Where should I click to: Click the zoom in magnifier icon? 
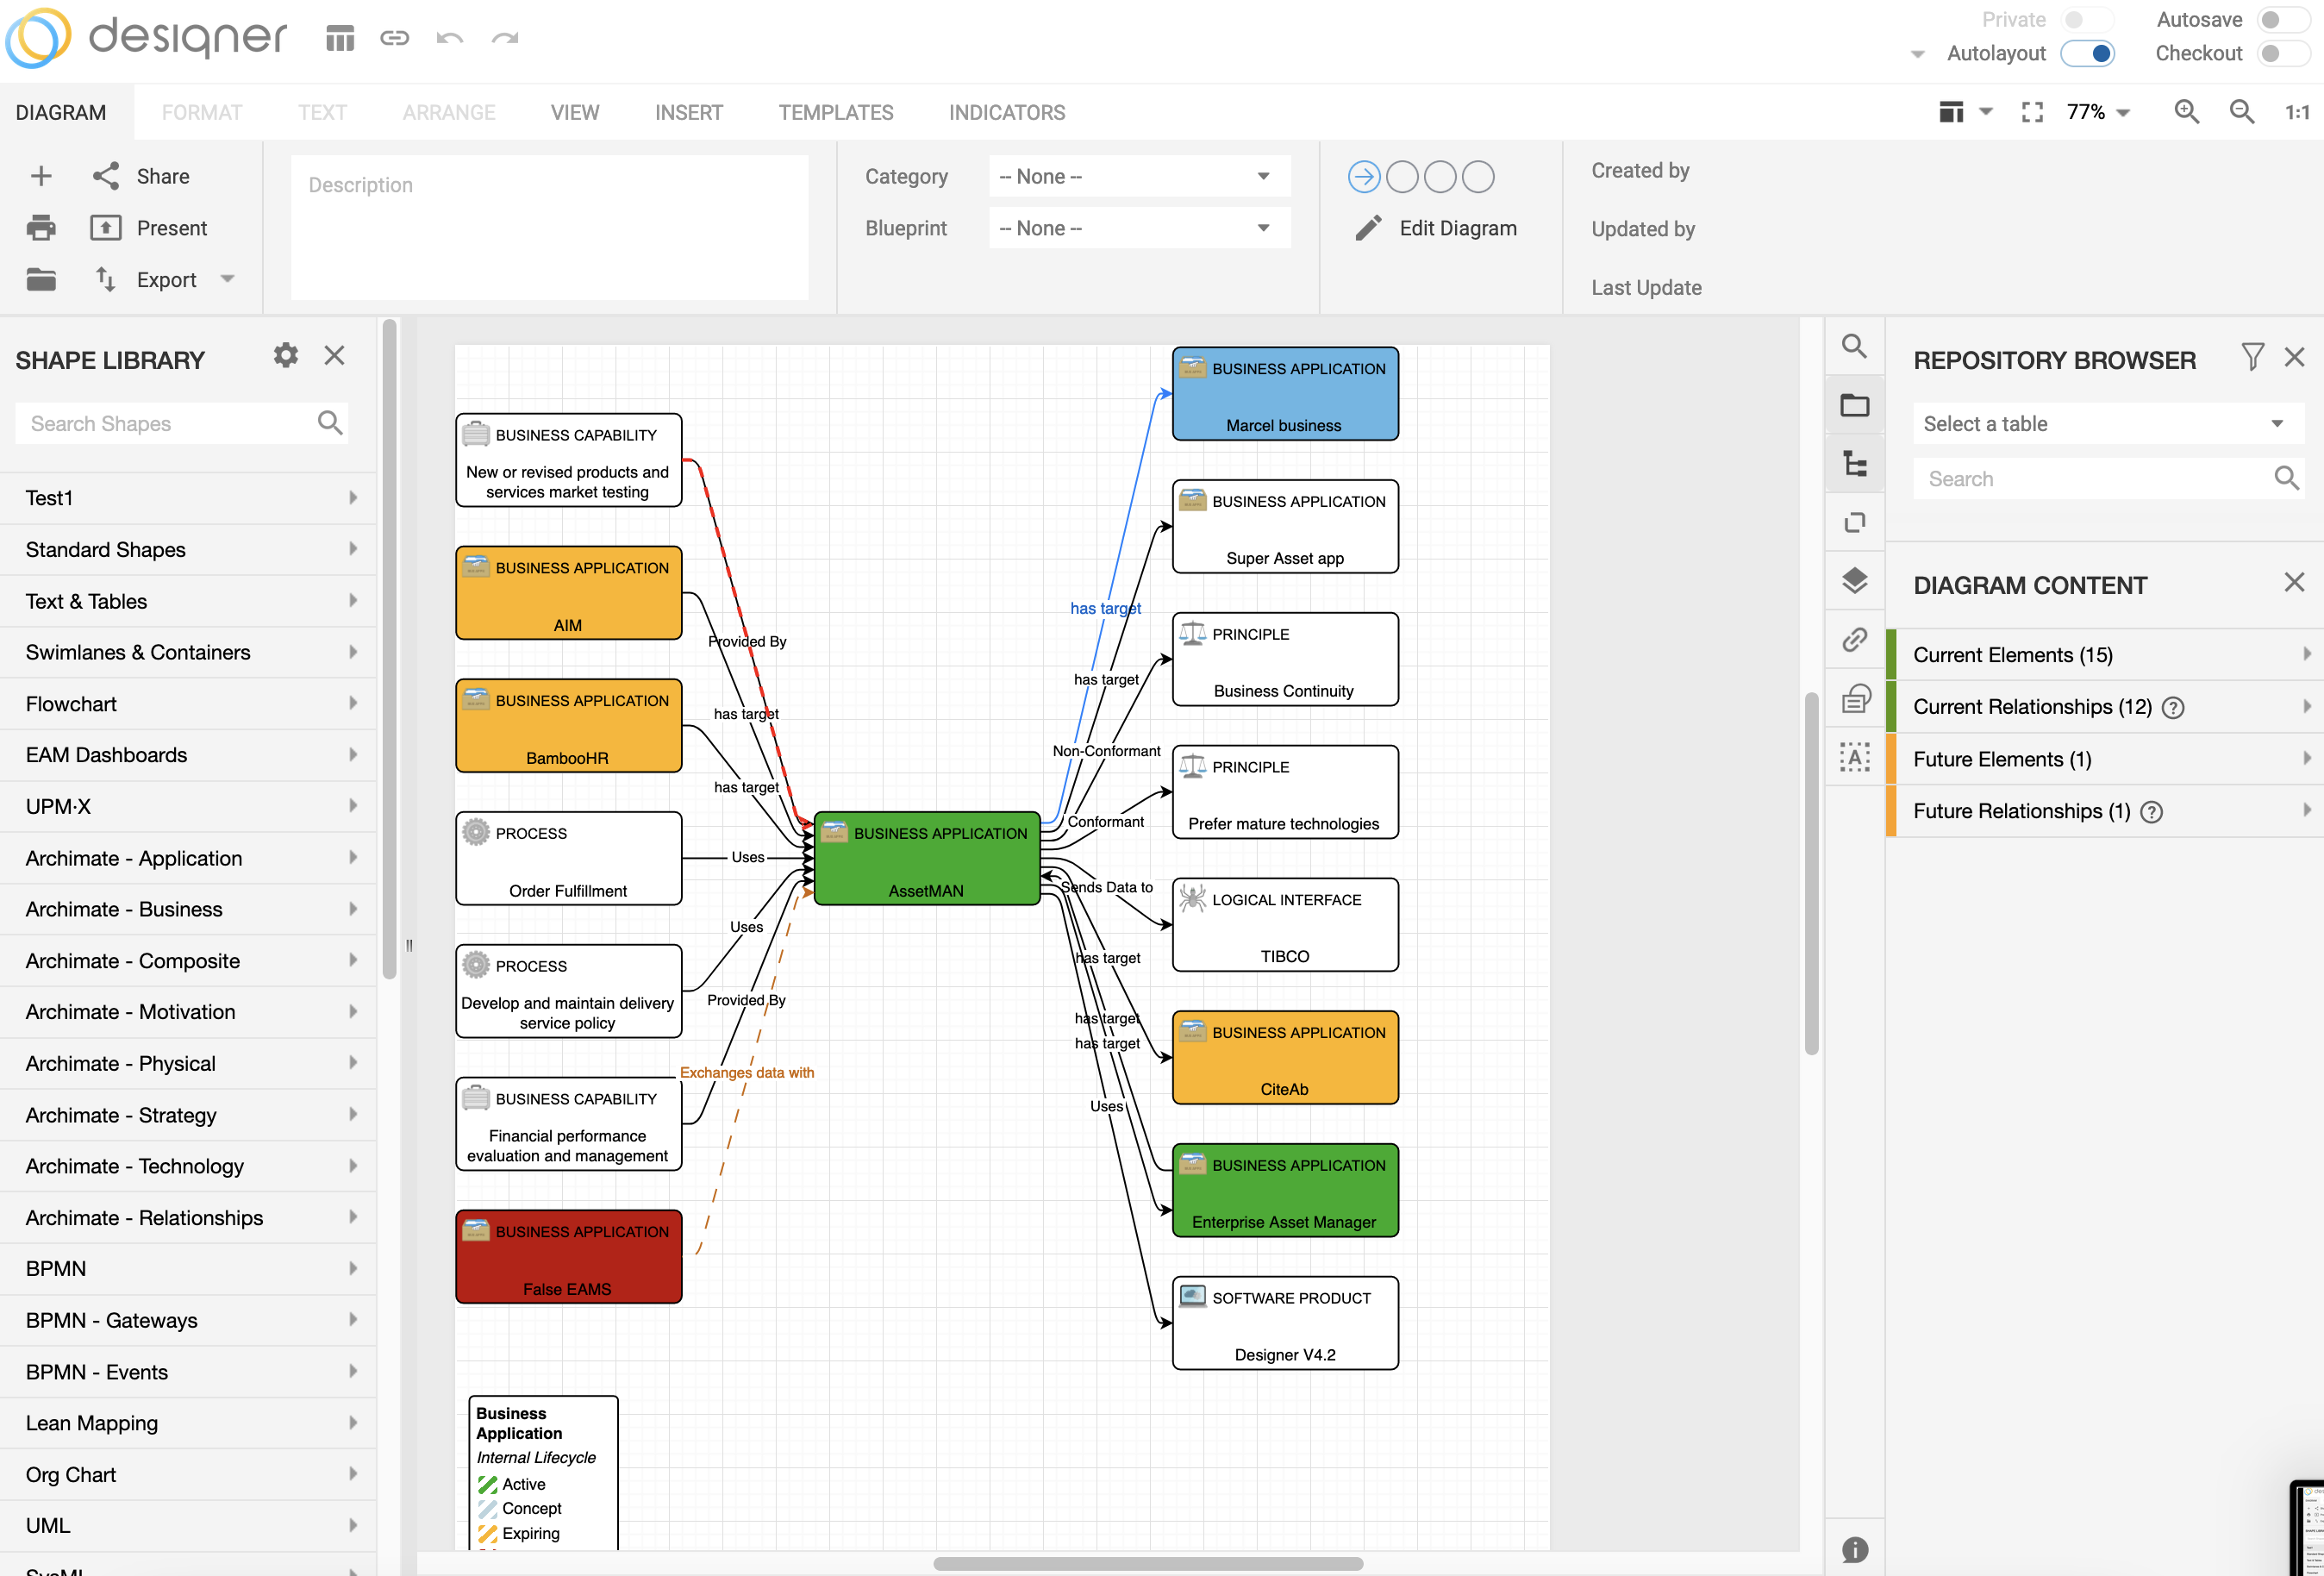(x=2186, y=112)
